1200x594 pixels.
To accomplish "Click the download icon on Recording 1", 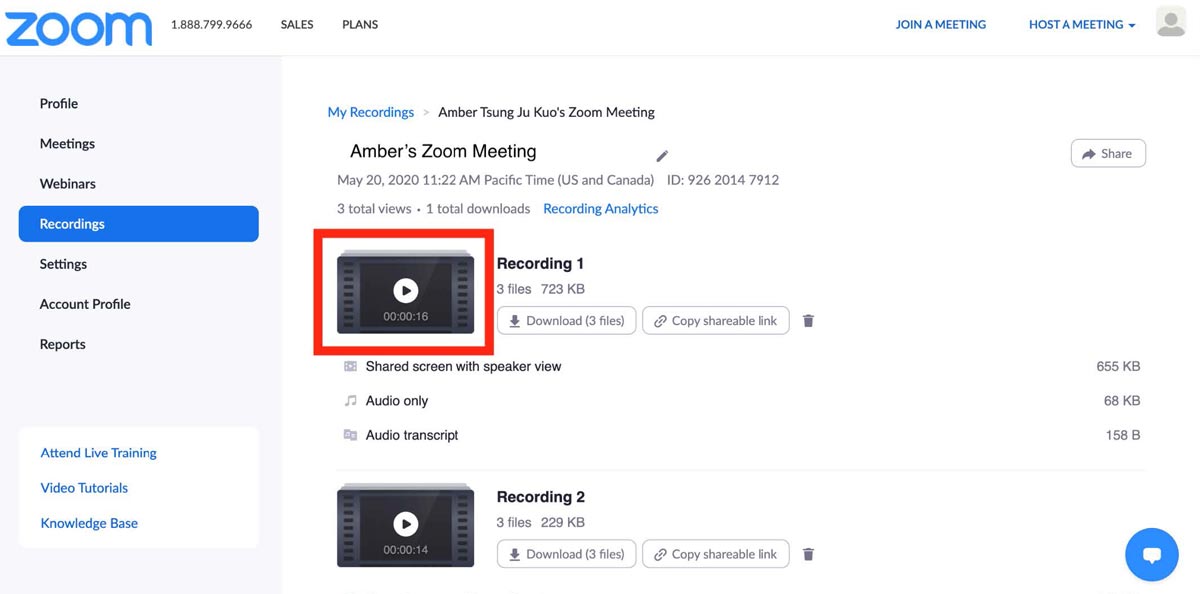I will click(515, 320).
